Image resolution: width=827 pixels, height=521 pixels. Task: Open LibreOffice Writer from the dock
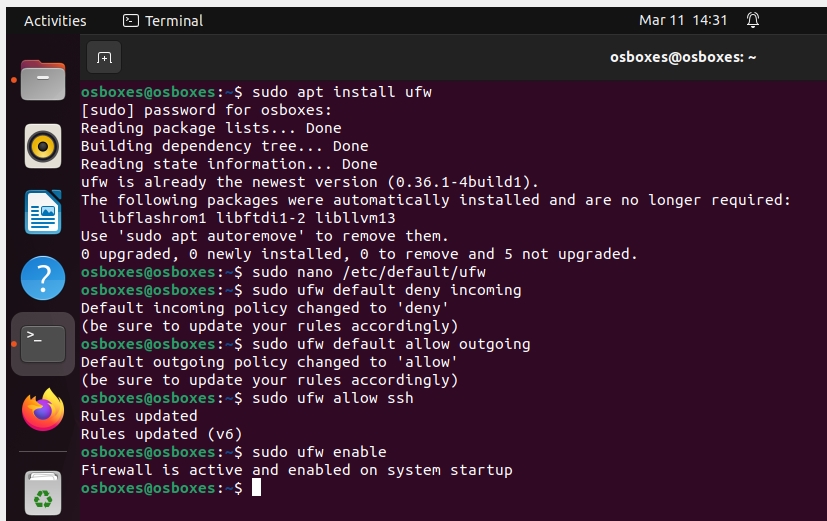pyautogui.click(x=43, y=212)
